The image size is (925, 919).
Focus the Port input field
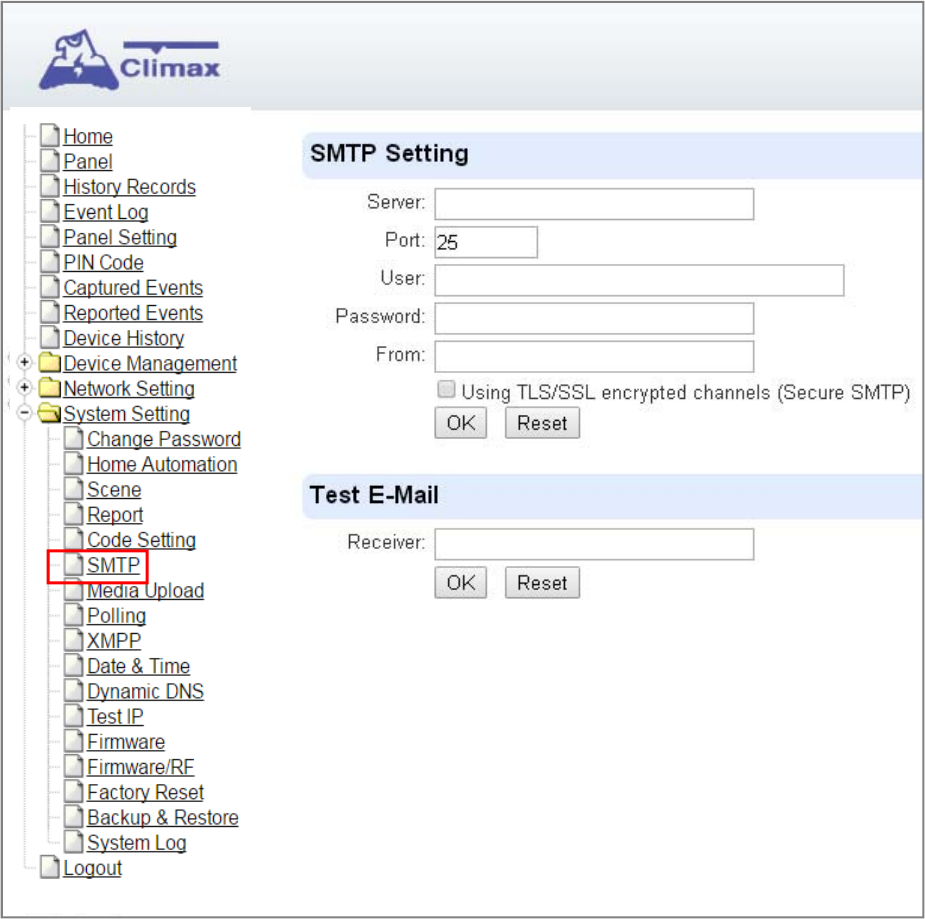pyautogui.click(x=486, y=242)
